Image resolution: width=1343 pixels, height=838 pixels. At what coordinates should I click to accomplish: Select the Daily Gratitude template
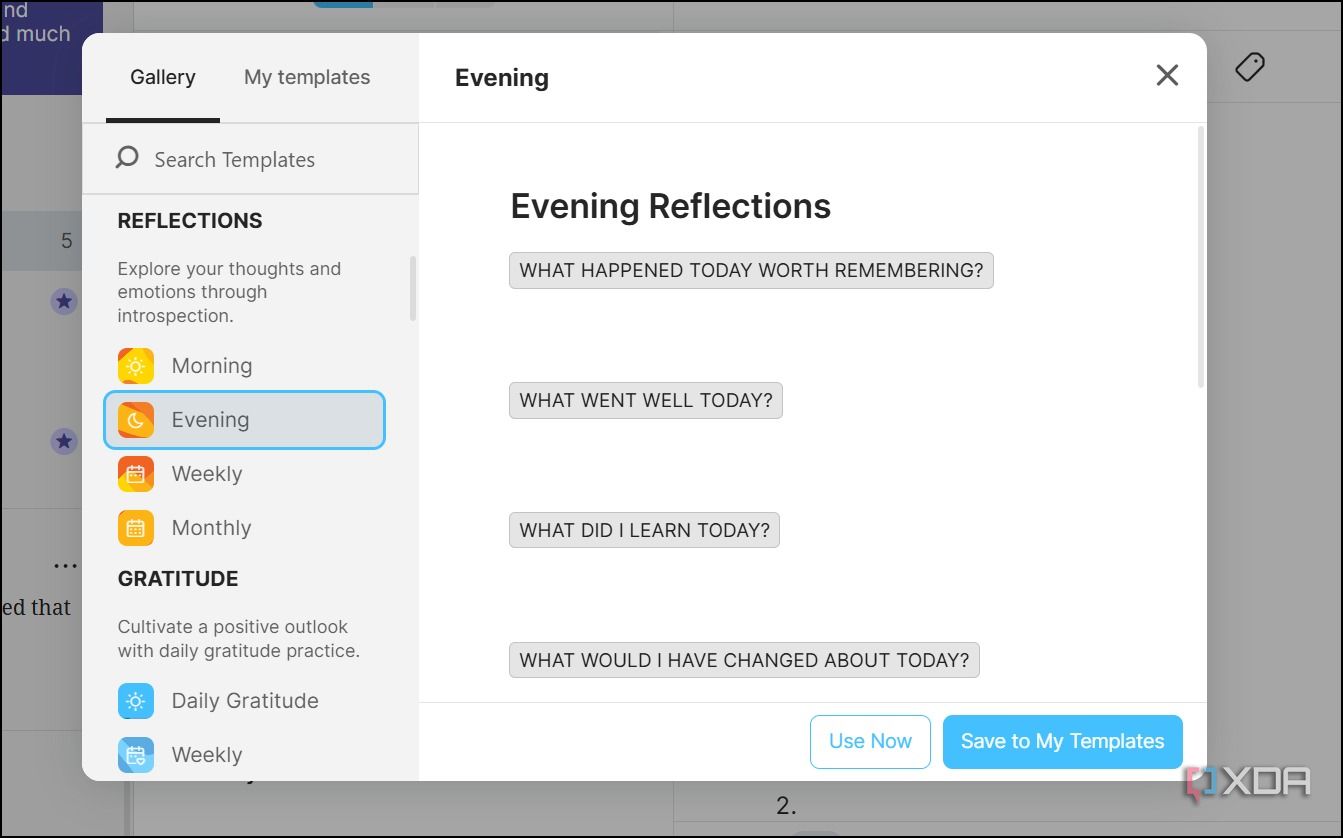click(x=244, y=701)
